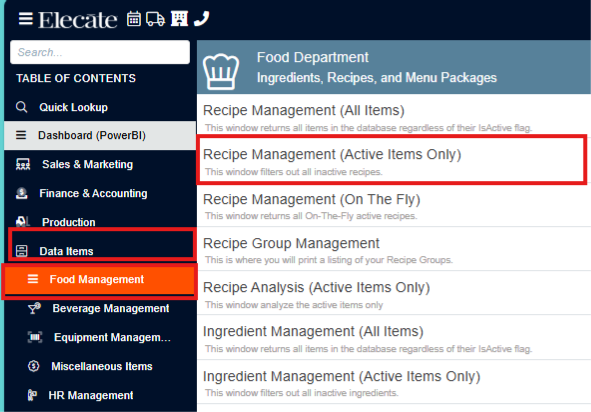591x412 pixels.
Task: Select Food Management menu item
Action: (100, 279)
